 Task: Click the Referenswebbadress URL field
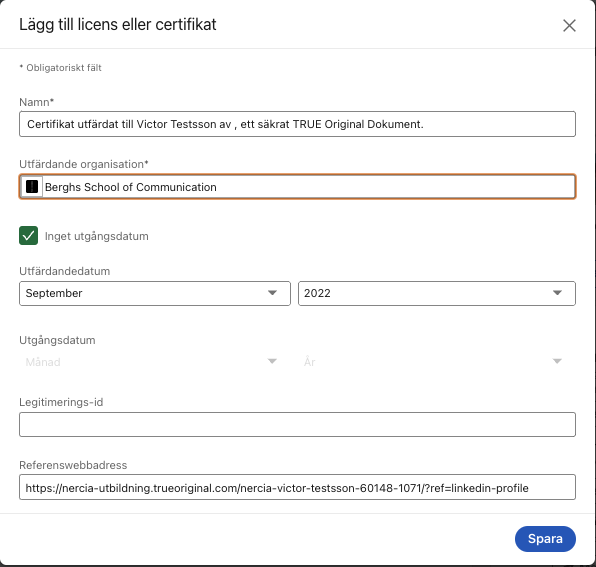click(297, 487)
